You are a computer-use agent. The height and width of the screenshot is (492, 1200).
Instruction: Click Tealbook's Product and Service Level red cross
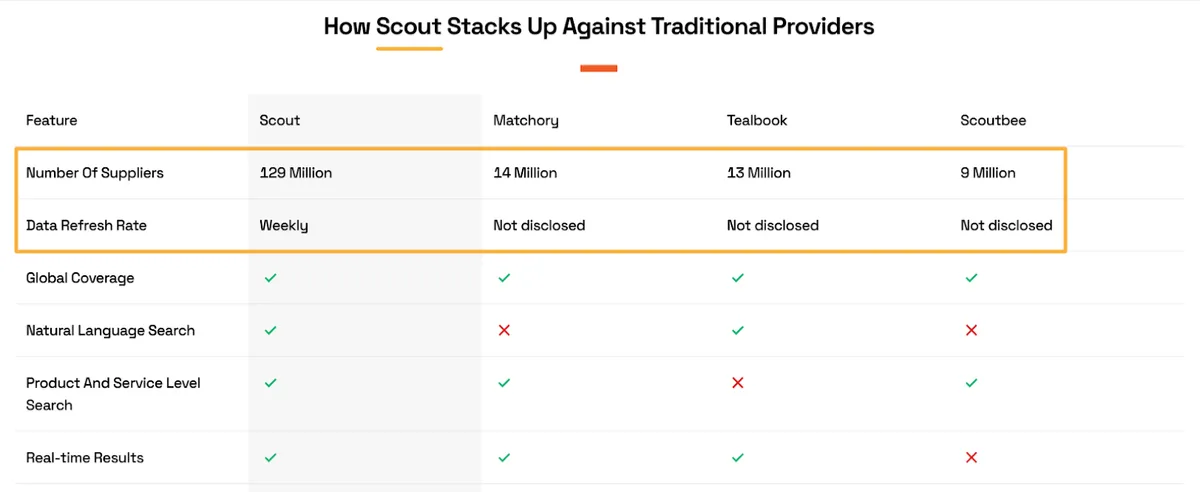[x=738, y=382]
